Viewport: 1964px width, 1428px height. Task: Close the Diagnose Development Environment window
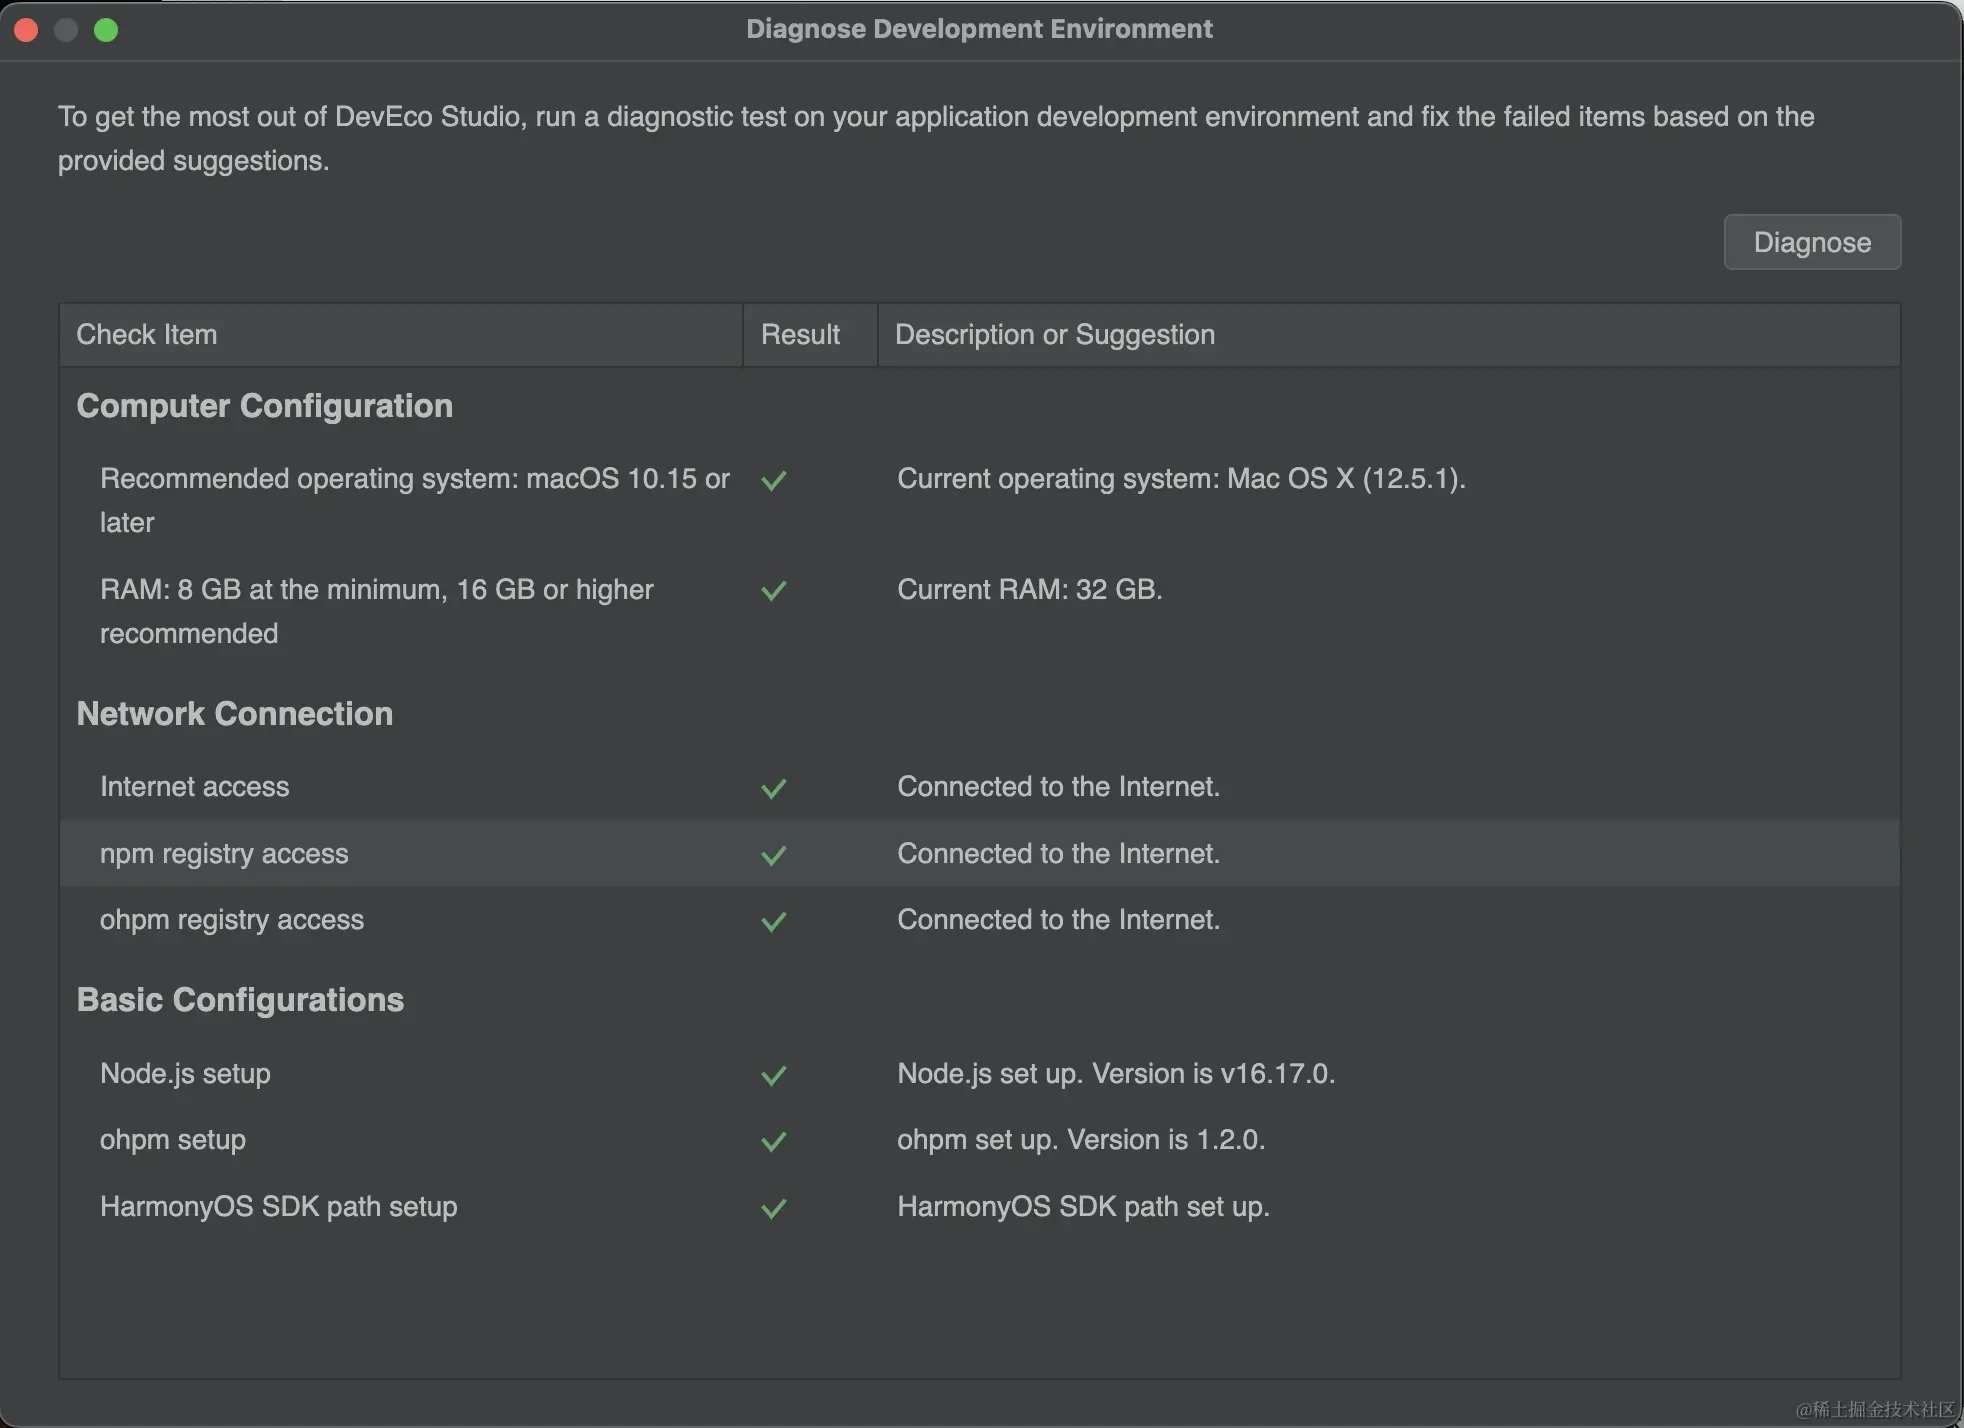[x=27, y=30]
